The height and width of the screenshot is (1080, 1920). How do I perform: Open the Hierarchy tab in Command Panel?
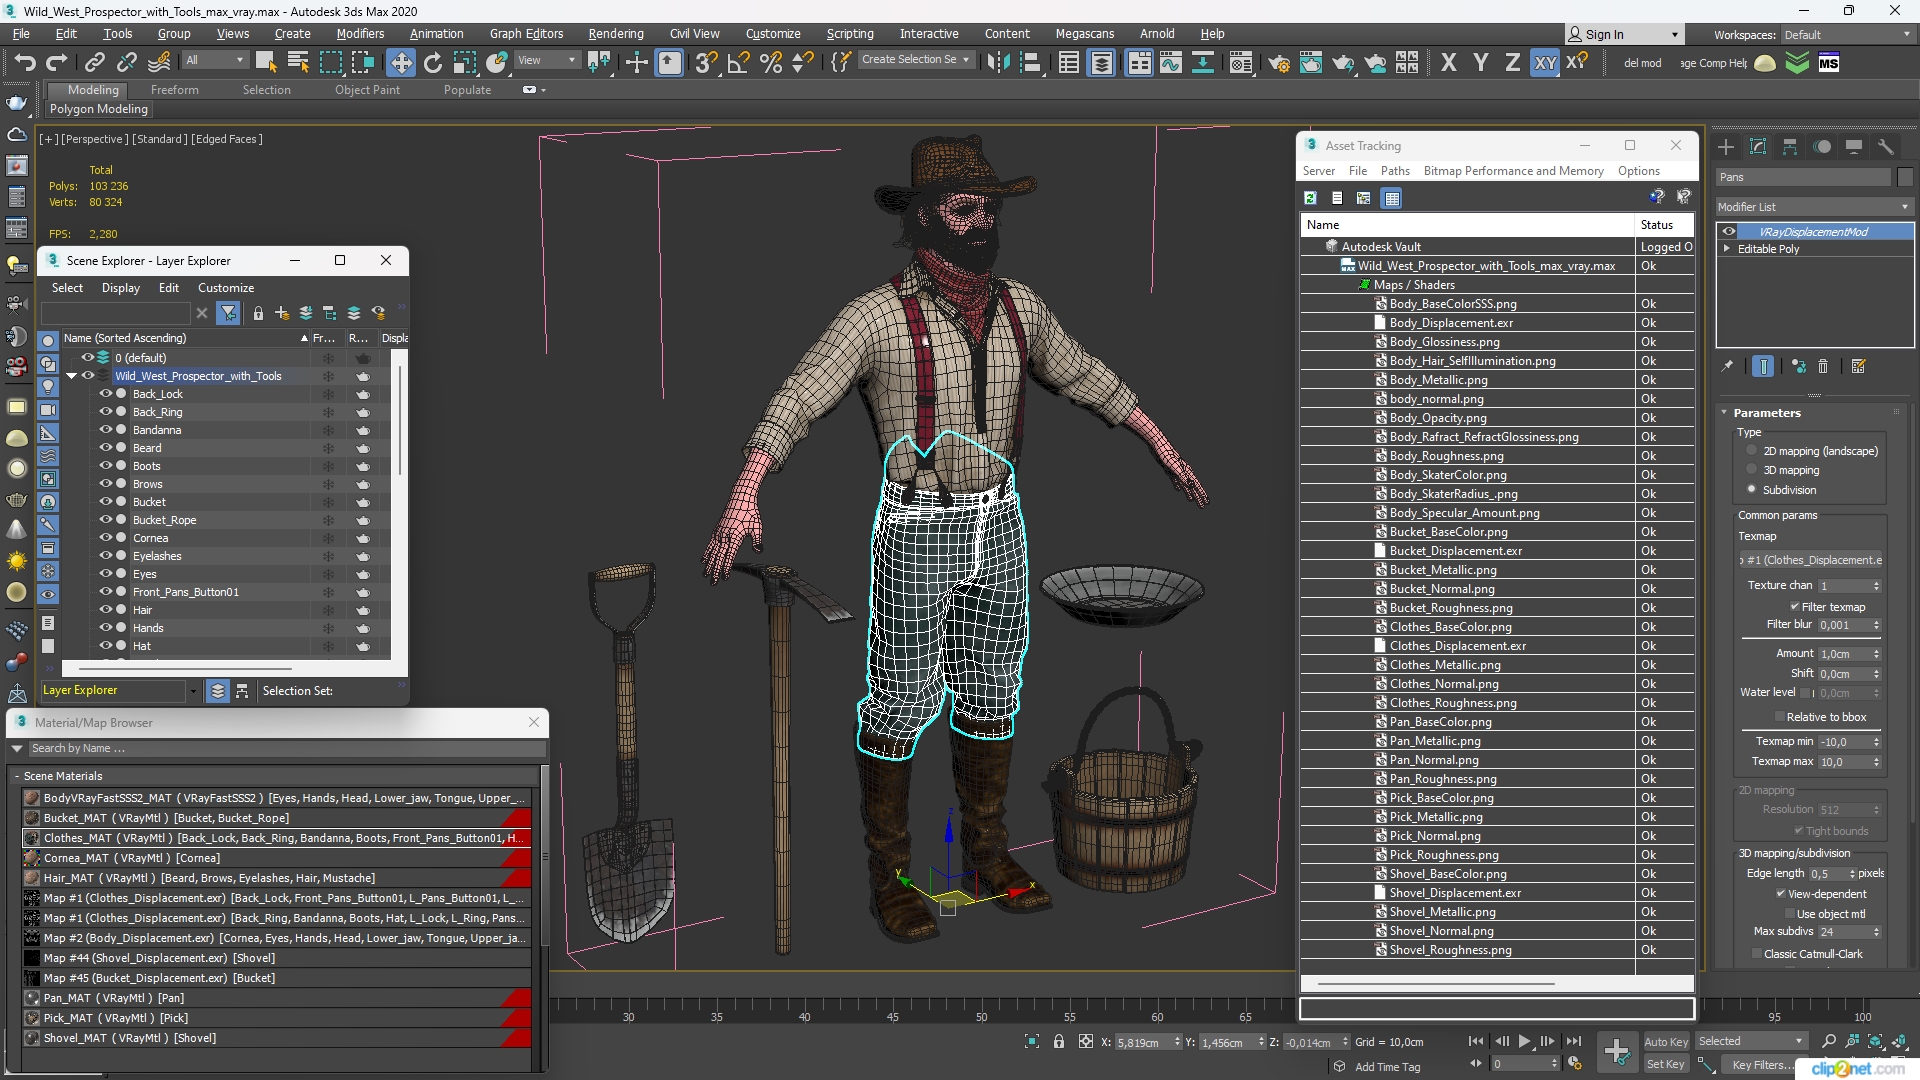point(1790,147)
